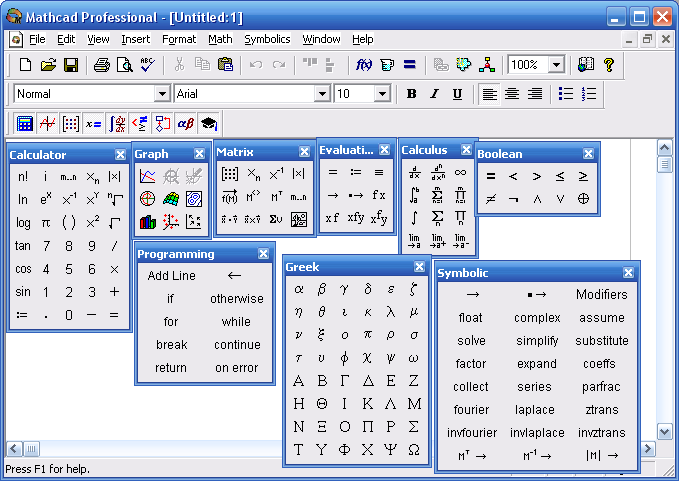Open the Math menu
Image resolution: width=679 pixels, height=481 pixels.
[220, 39]
